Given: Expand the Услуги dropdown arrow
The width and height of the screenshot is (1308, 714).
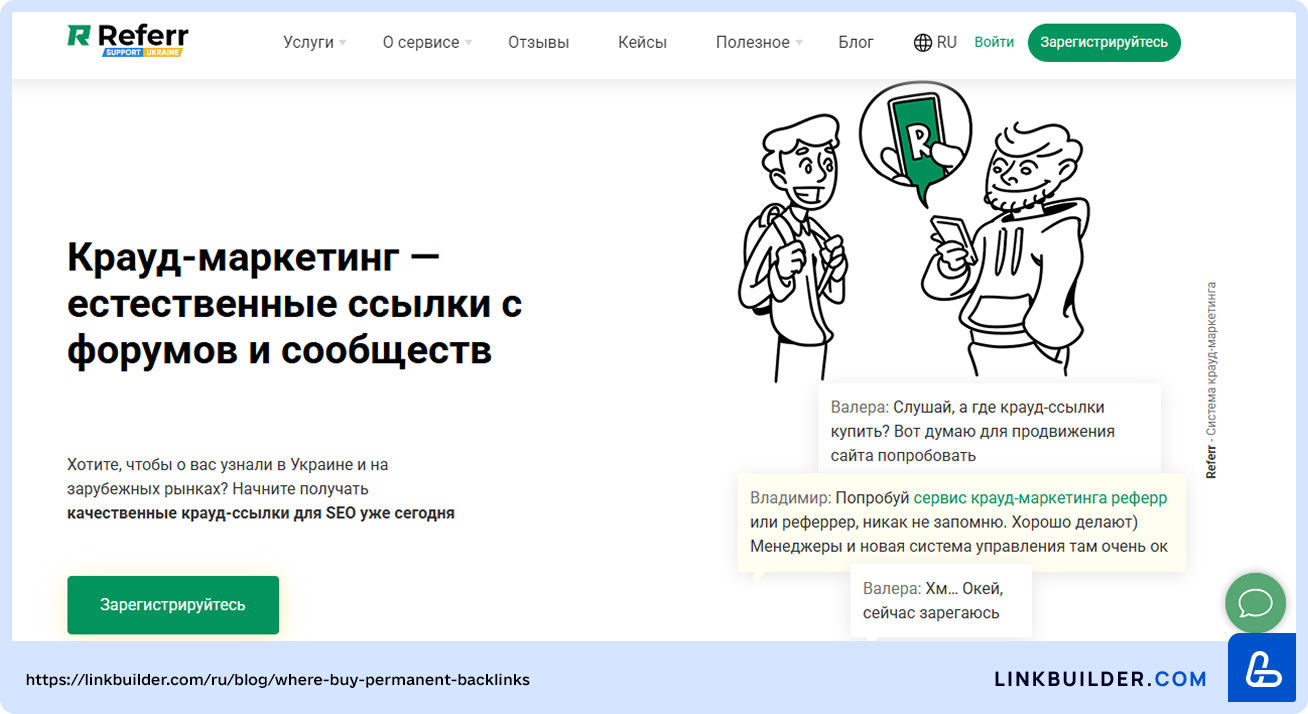Looking at the screenshot, I should coord(343,43).
